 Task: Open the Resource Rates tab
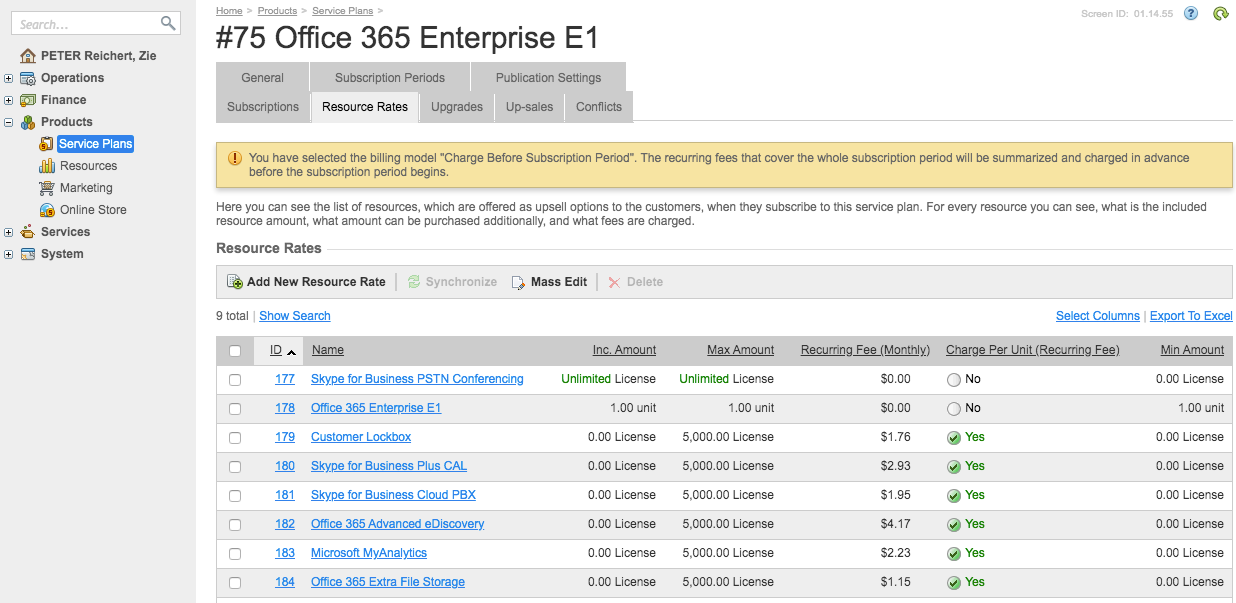[365, 107]
